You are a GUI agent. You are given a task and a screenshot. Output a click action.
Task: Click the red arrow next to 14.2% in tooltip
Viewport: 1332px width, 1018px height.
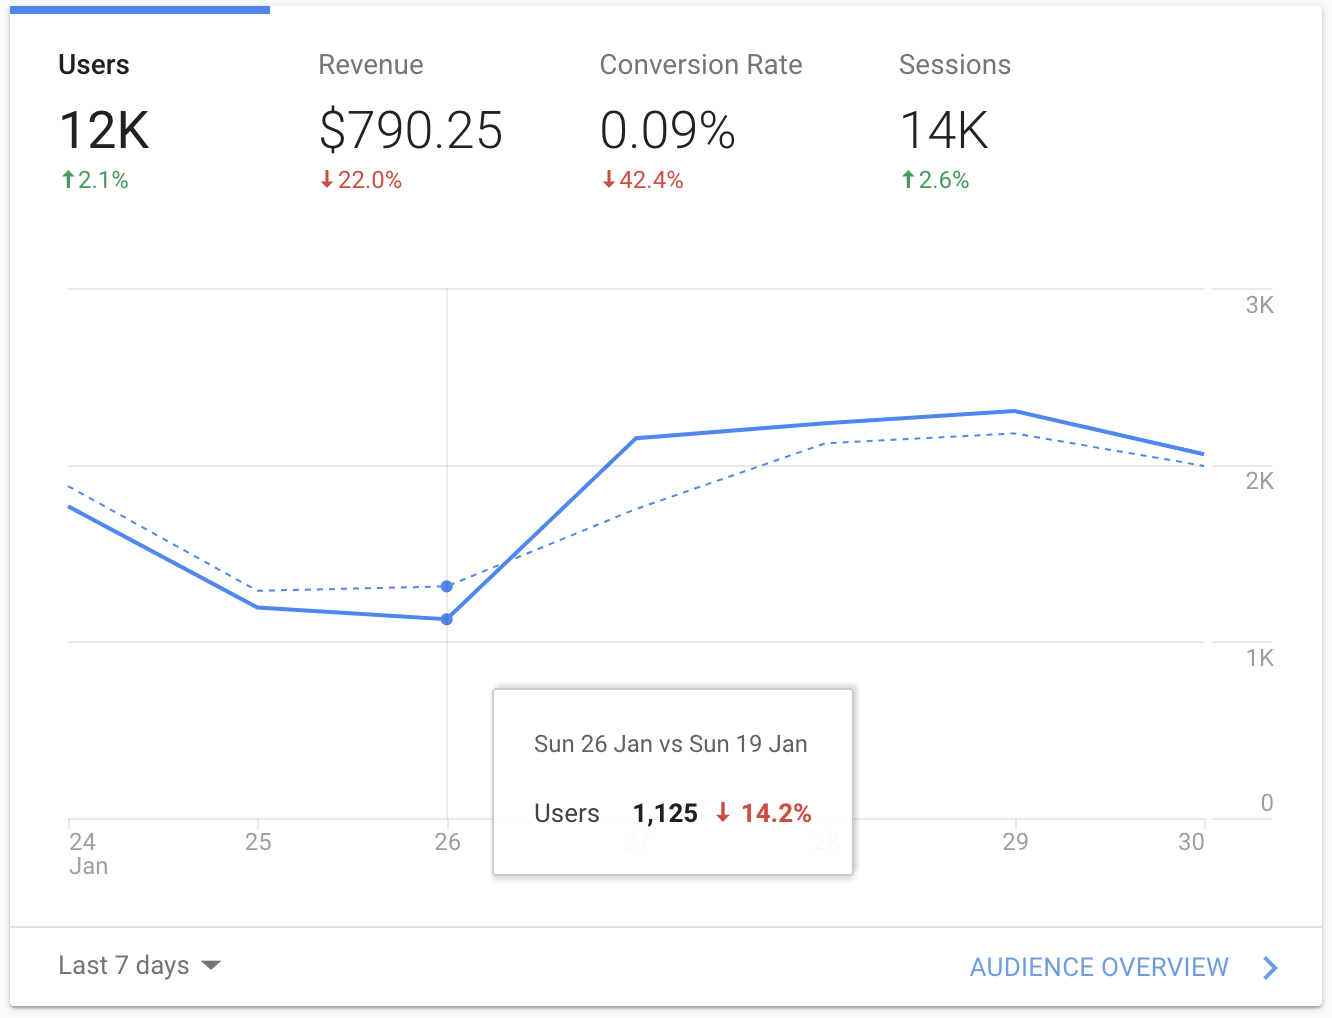click(x=722, y=813)
